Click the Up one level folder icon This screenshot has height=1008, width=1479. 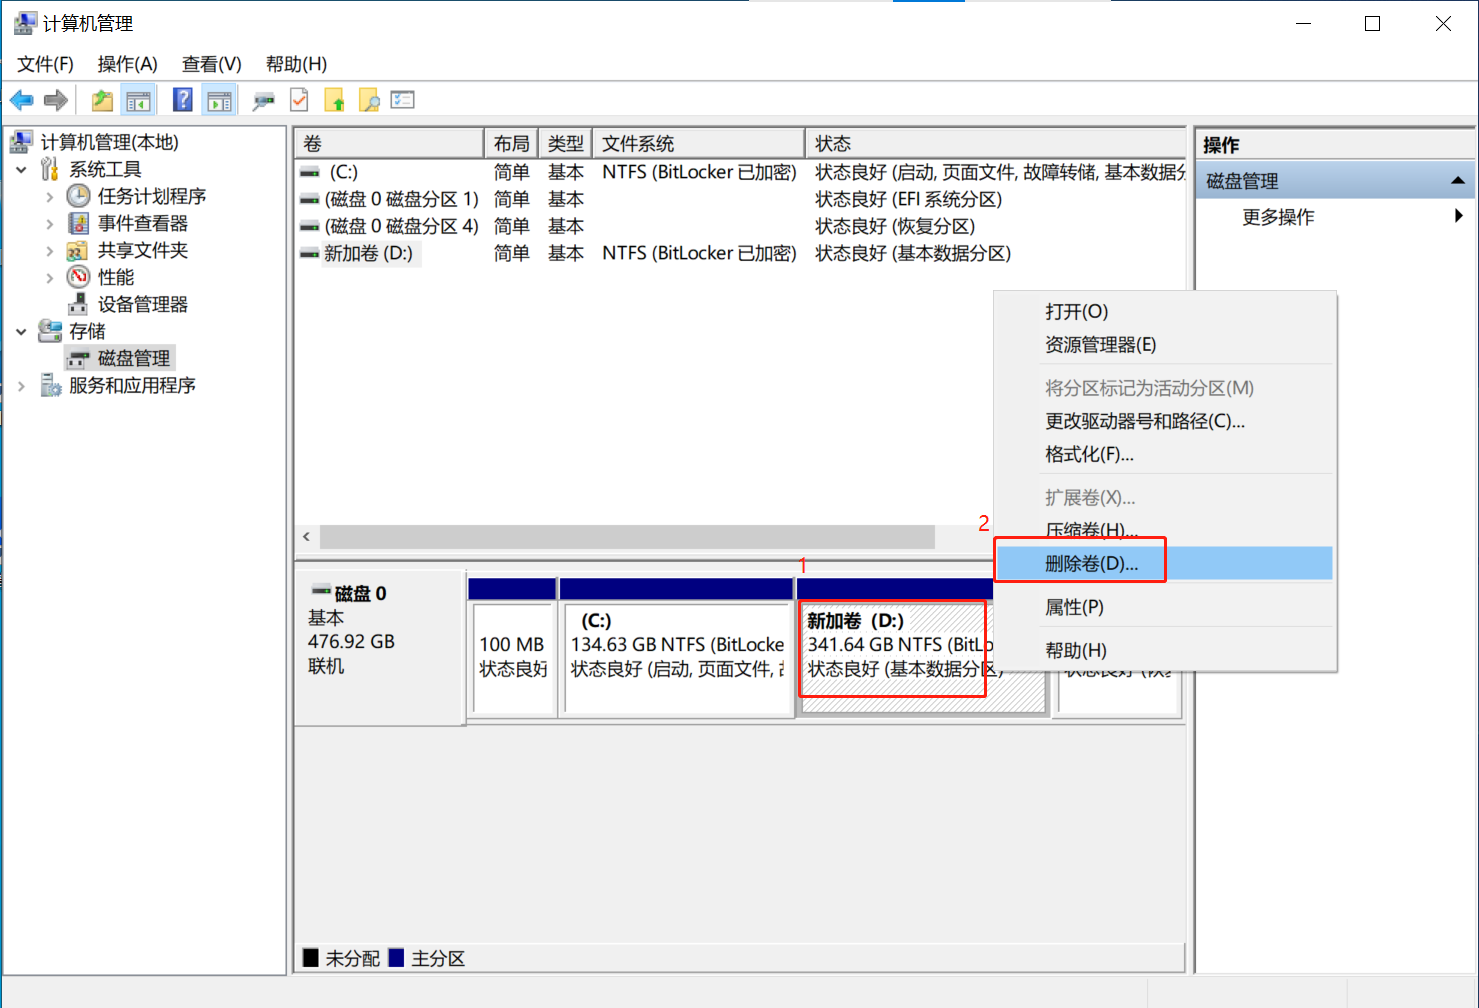coord(102,100)
